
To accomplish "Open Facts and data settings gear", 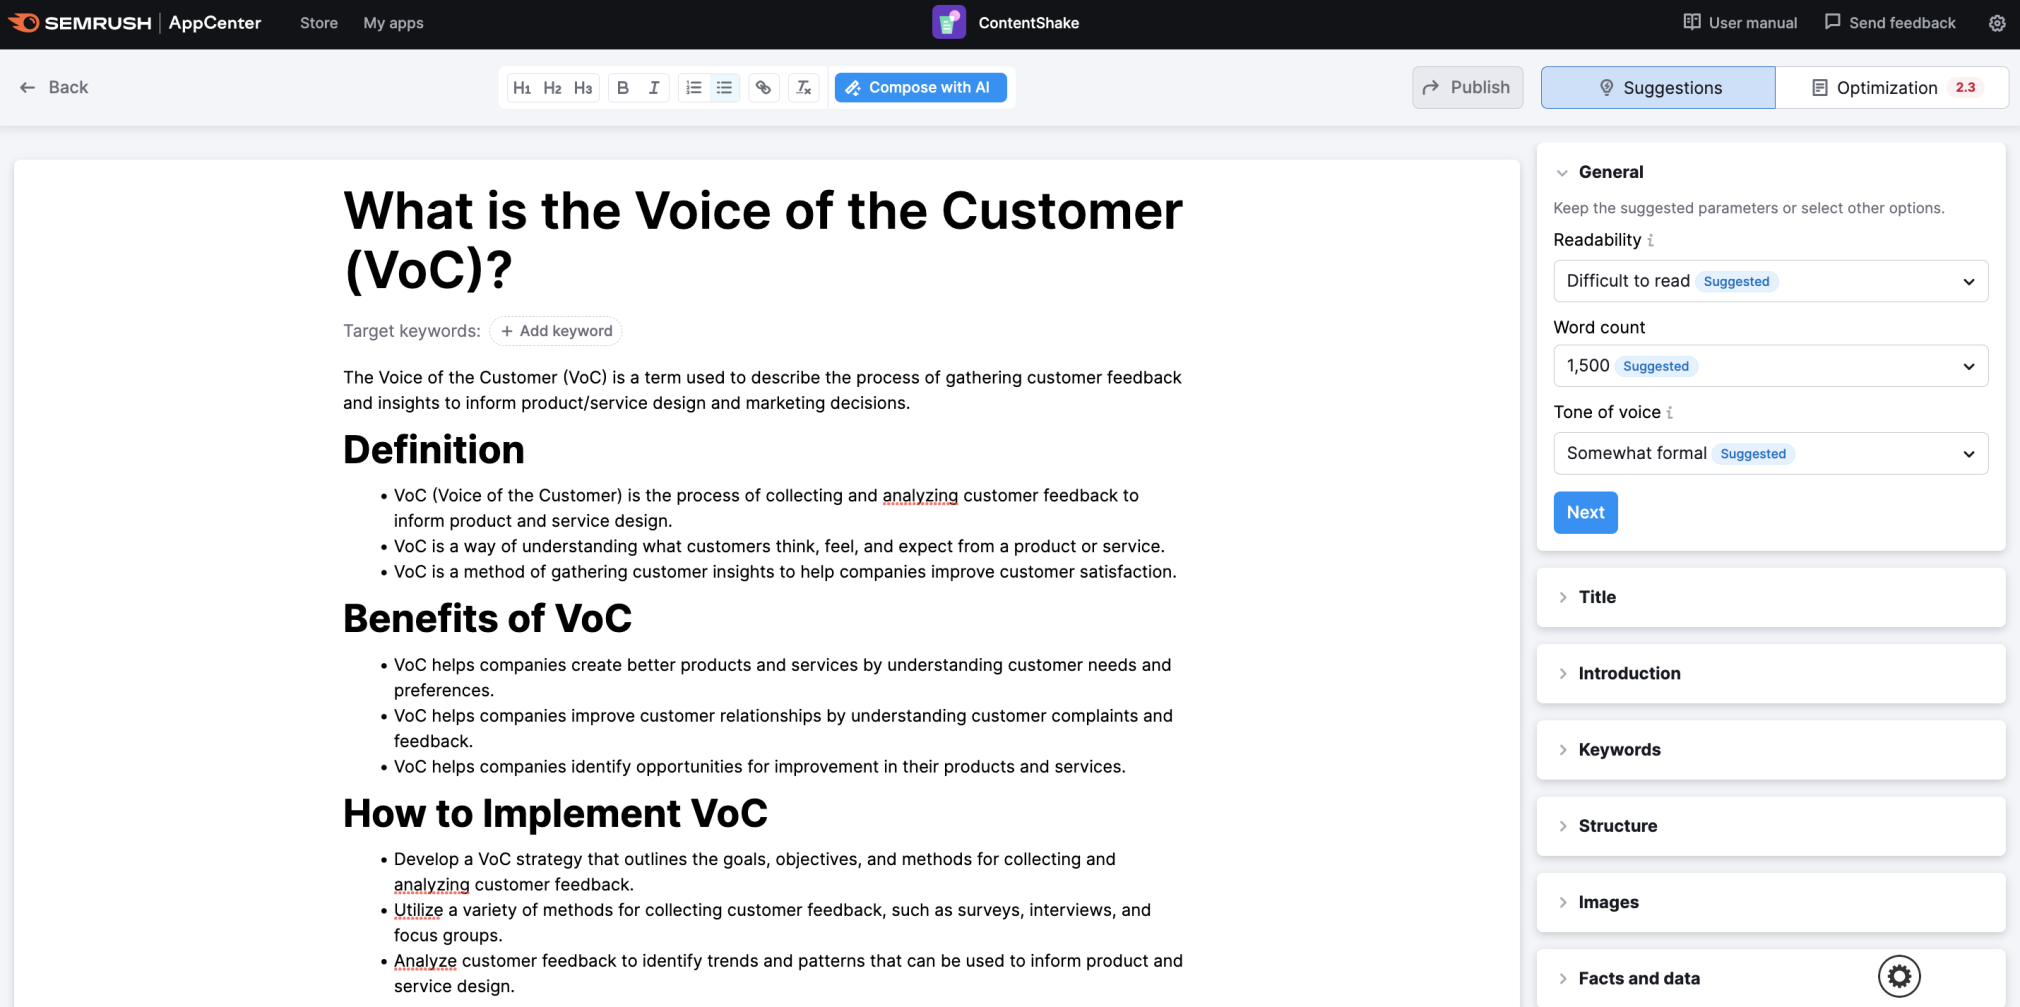I will pos(1898,976).
